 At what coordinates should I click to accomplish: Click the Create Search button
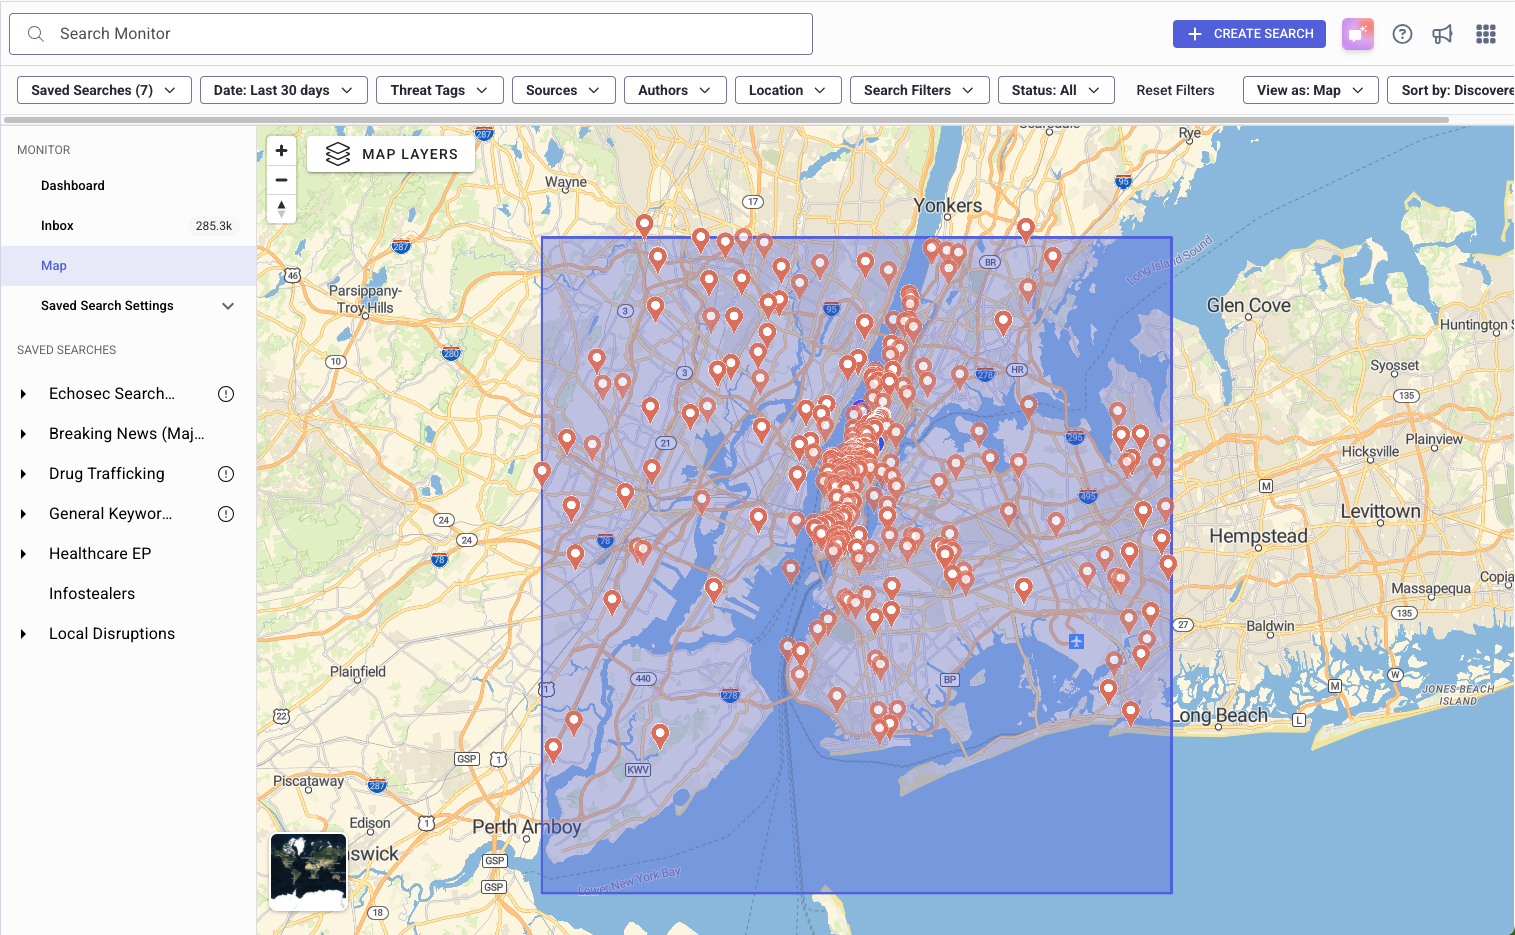click(x=1249, y=34)
